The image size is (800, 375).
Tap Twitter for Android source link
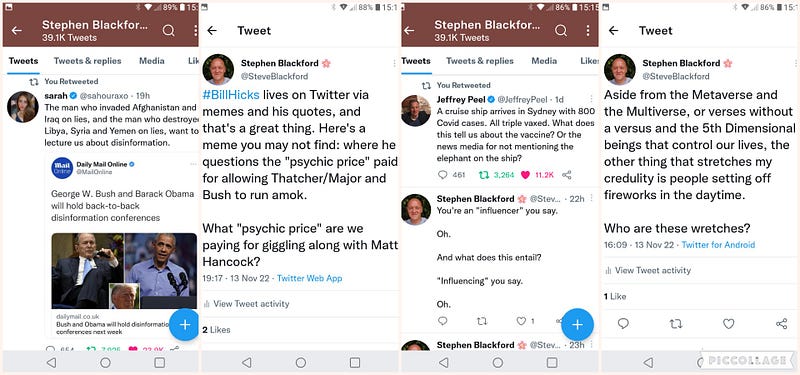click(718, 245)
